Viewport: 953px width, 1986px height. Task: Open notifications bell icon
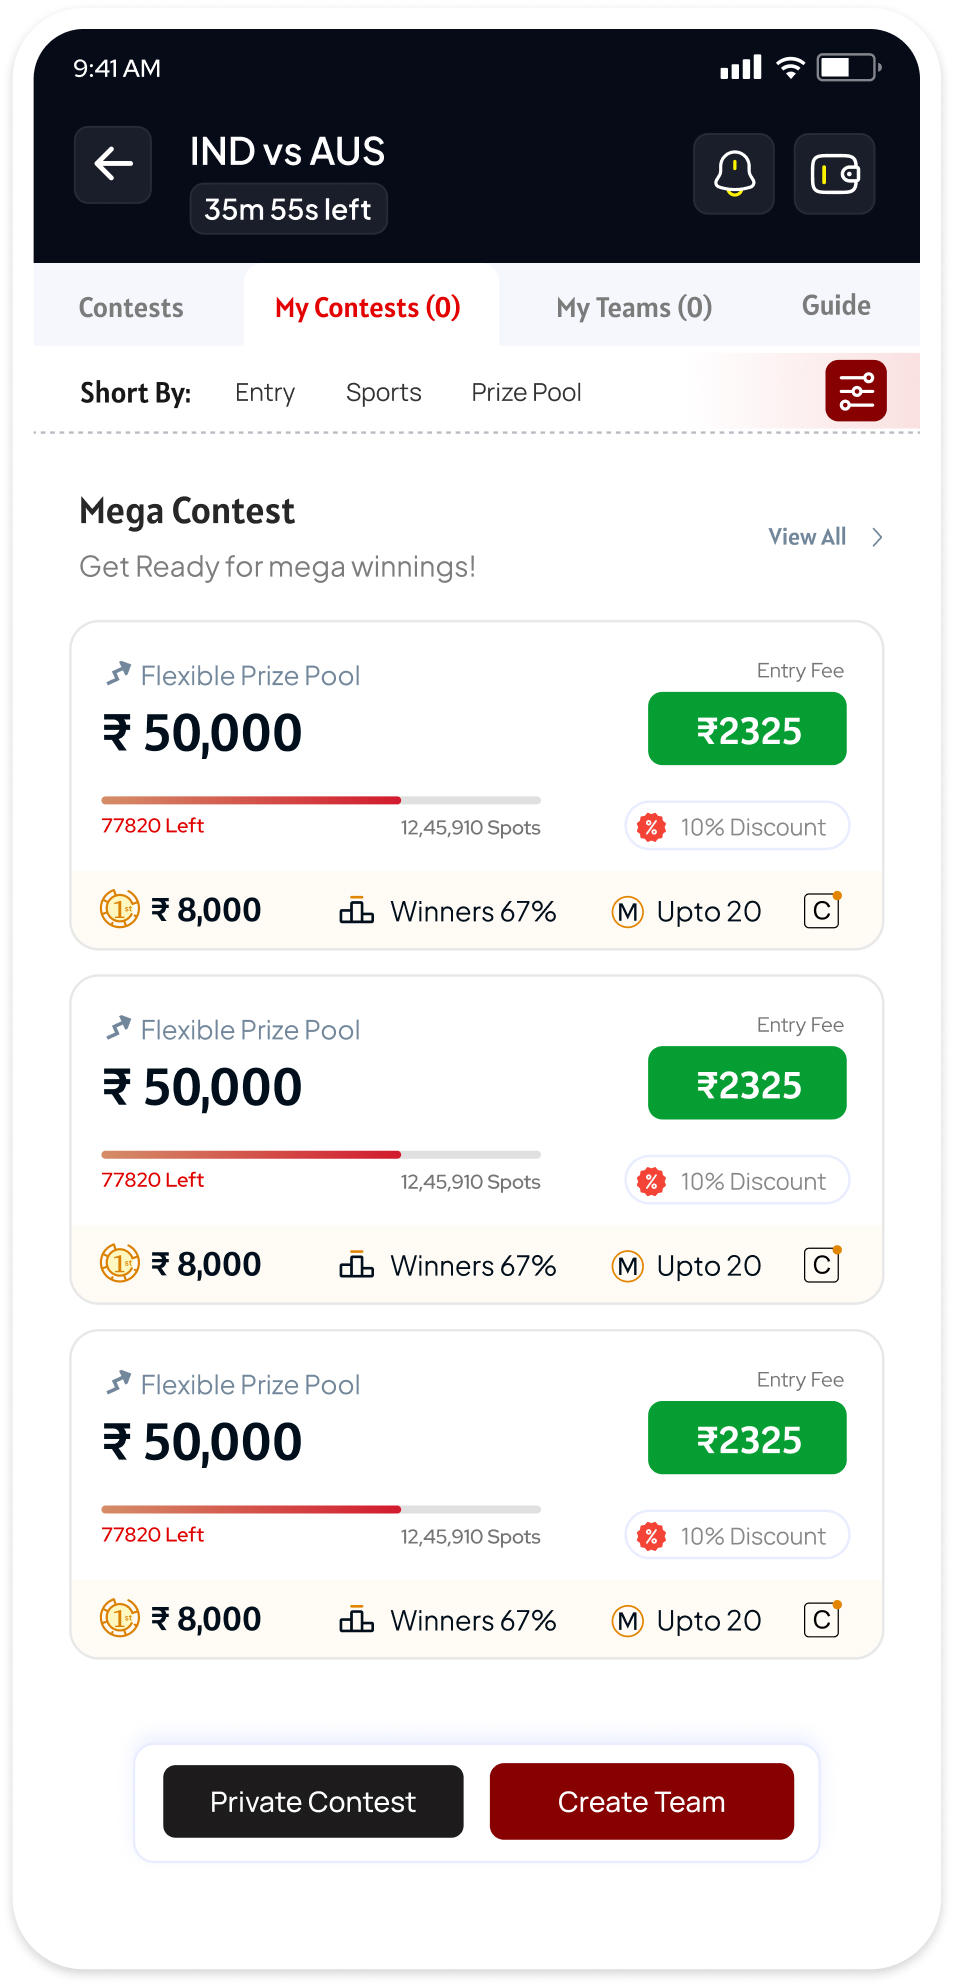pos(734,173)
